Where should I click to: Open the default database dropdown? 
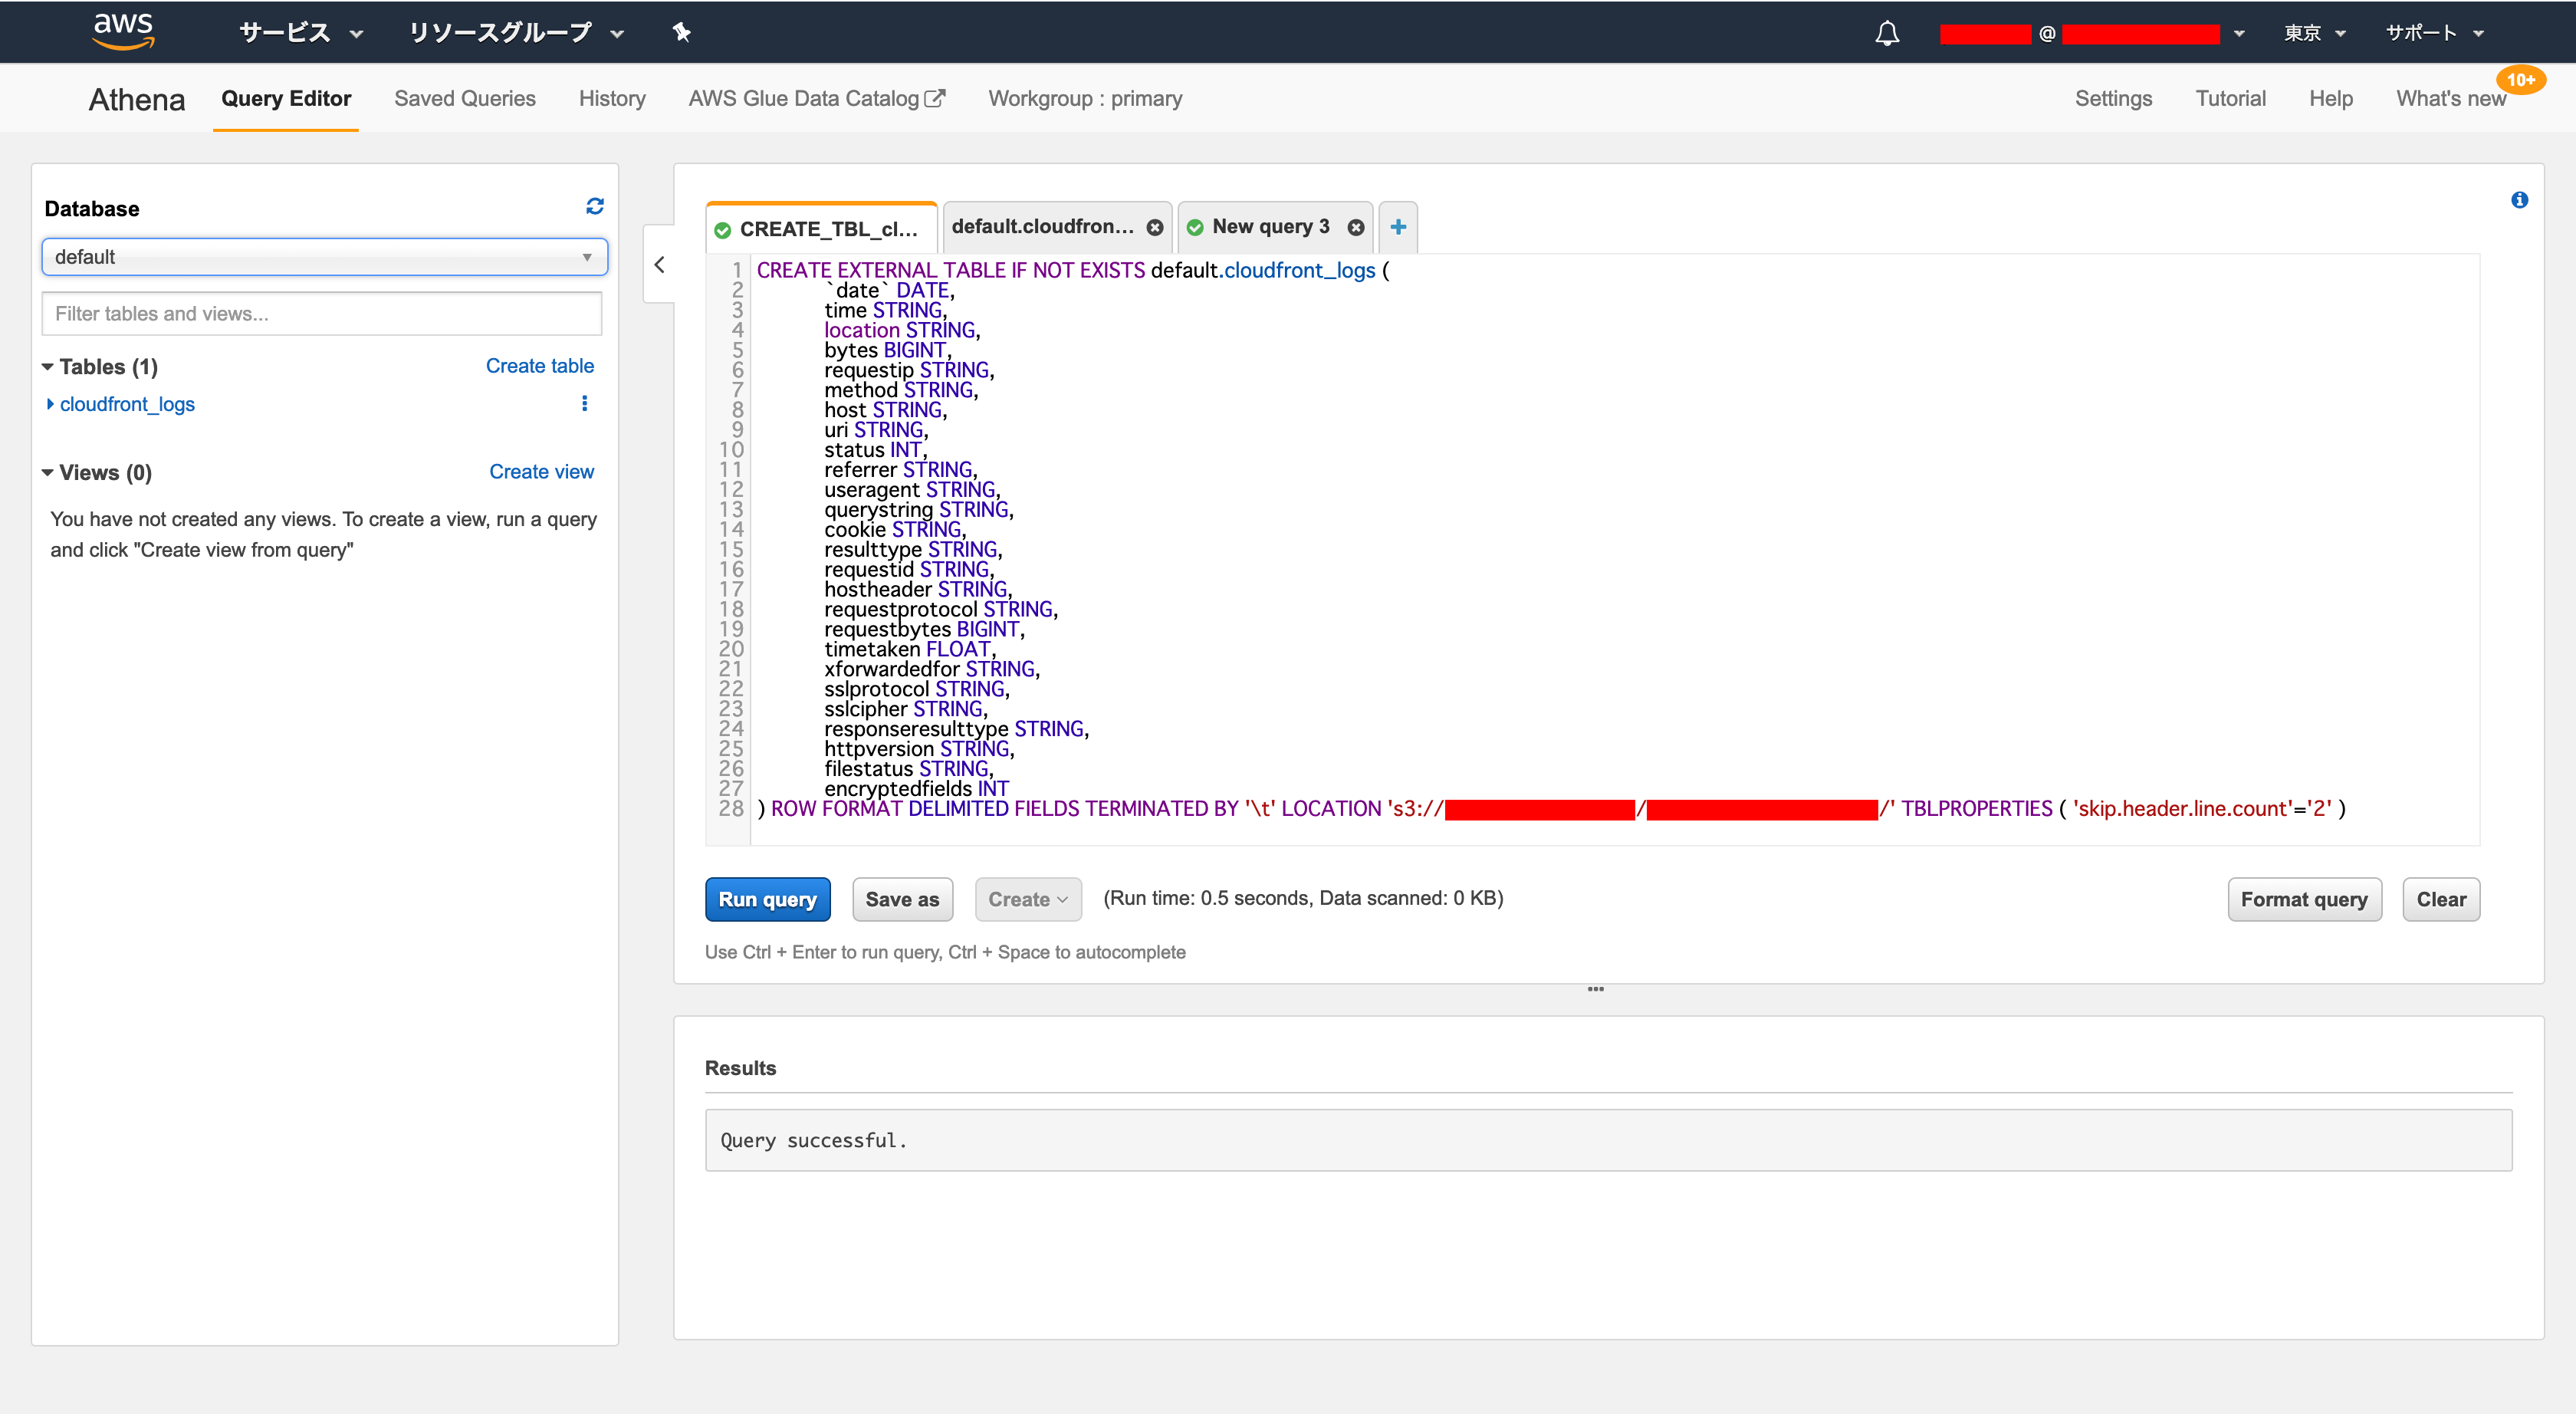pyautogui.click(x=324, y=257)
